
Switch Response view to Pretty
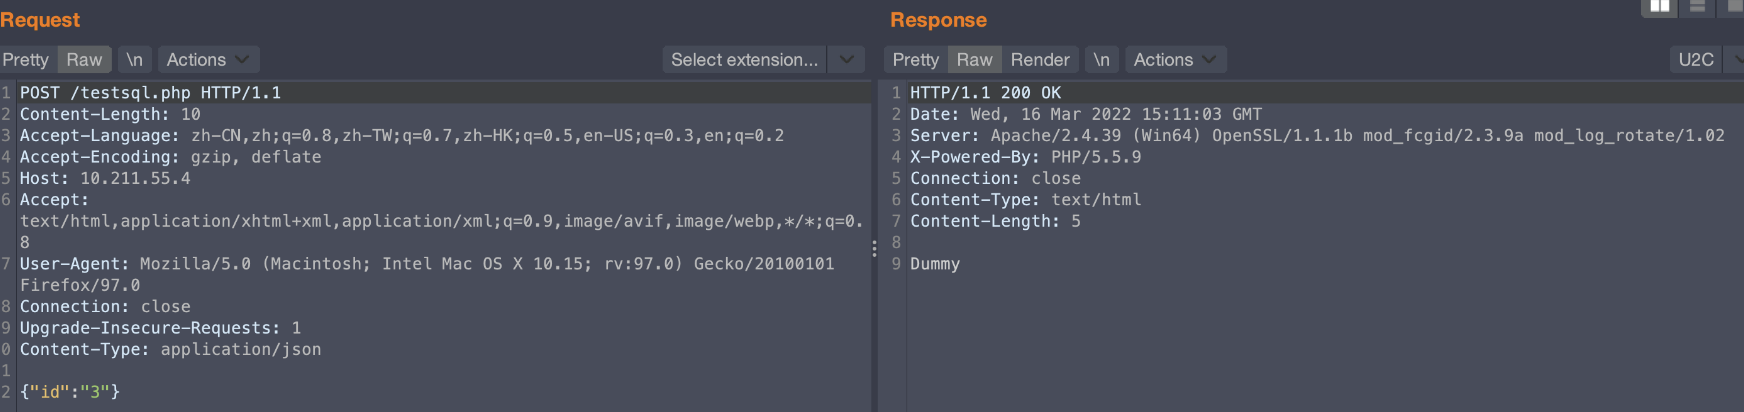pos(916,60)
